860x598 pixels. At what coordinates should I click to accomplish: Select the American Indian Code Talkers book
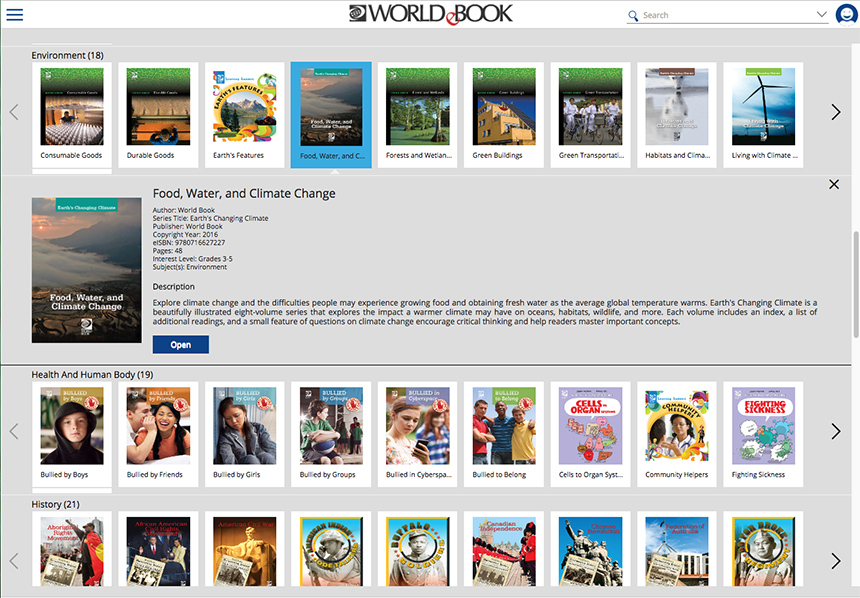(x=331, y=551)
